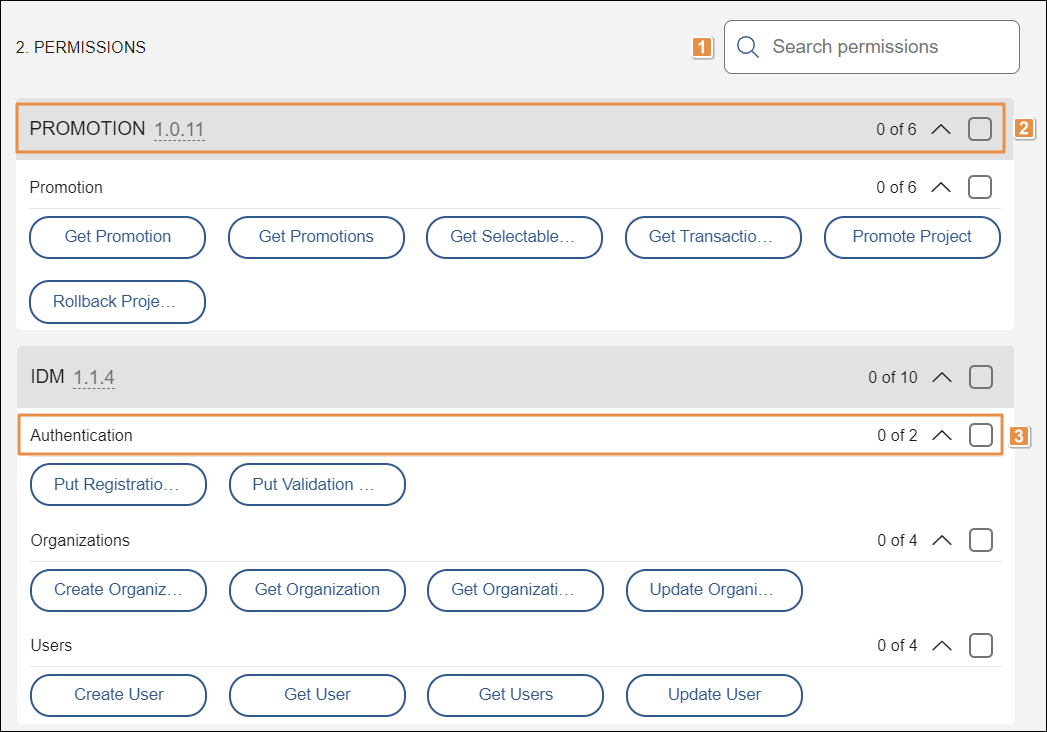Viewport: 1047px width, 732px height.
Task: Collapse the PROMOTION section
Action: [940, 128]
